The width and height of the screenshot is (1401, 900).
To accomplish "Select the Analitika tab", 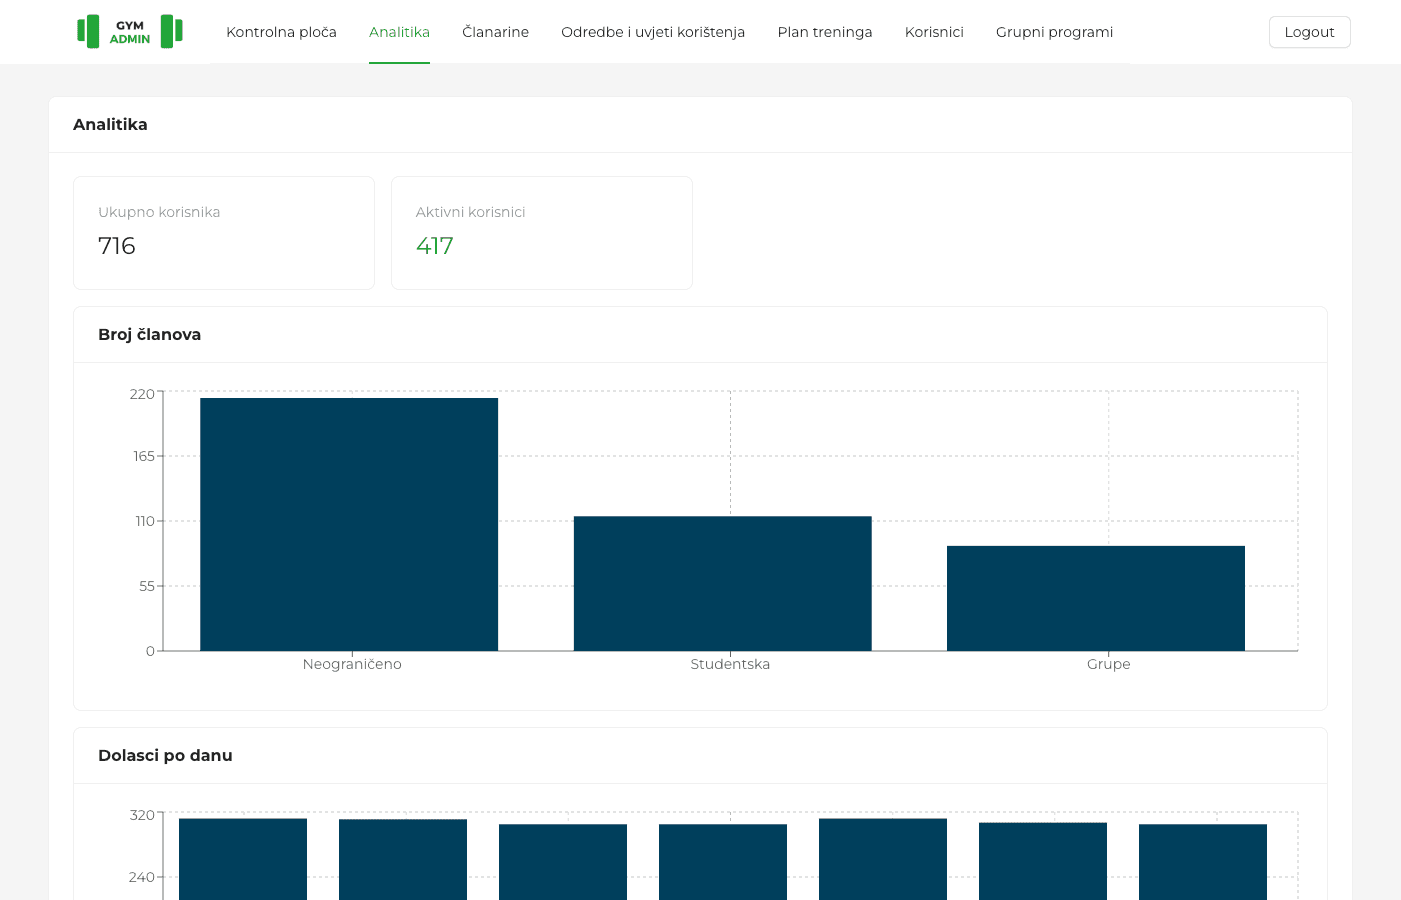I will pos(399,32).
